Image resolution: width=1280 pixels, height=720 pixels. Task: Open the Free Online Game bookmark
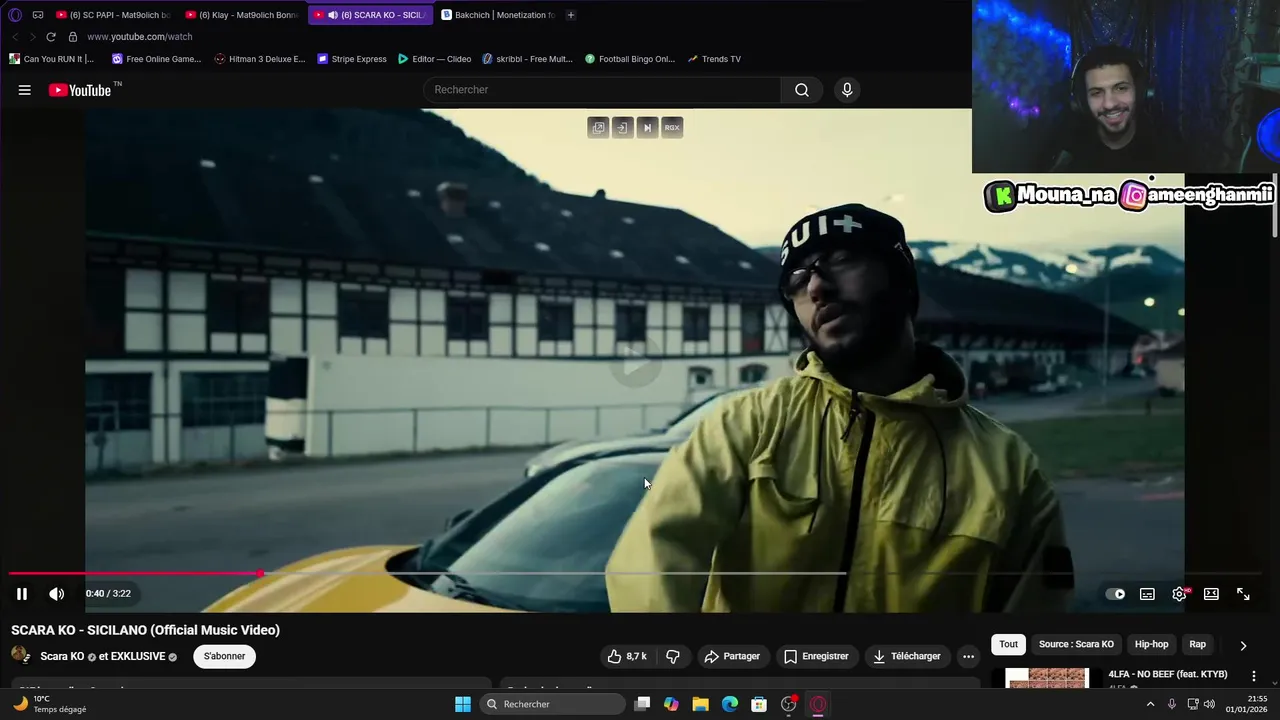click(x=157, y=59)
